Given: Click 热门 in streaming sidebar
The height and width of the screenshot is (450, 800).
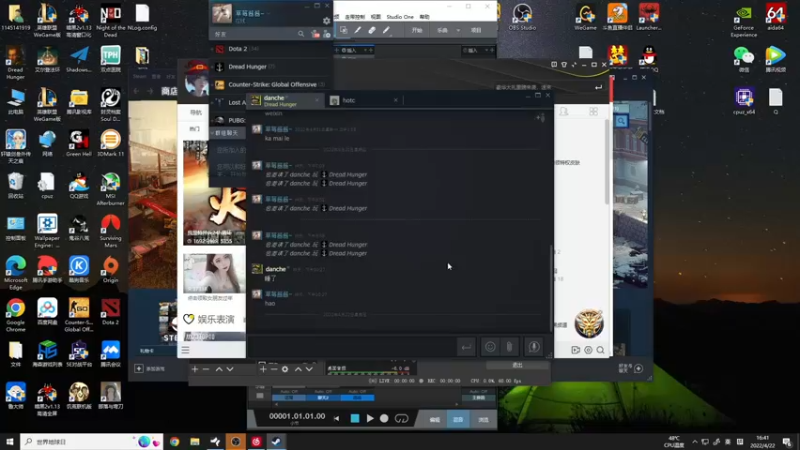Looking at the screenshot, I should tap(194, 129).
